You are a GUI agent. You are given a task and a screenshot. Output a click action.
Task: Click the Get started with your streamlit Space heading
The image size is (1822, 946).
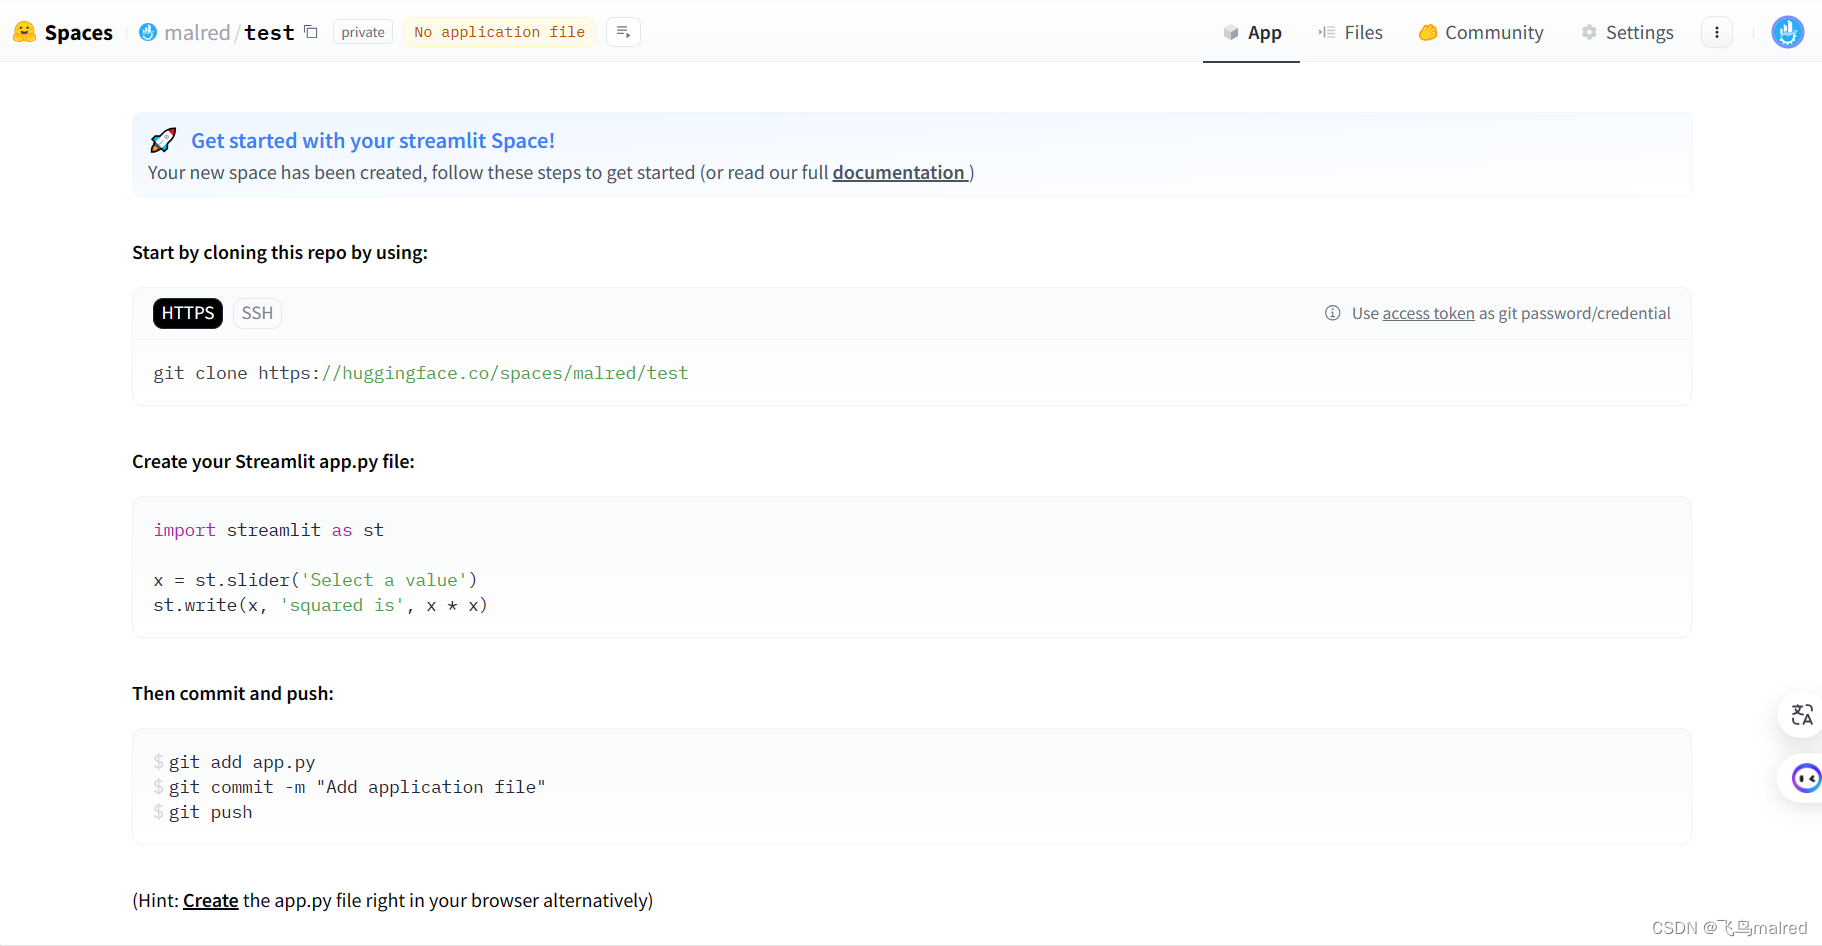coord(373,140)
